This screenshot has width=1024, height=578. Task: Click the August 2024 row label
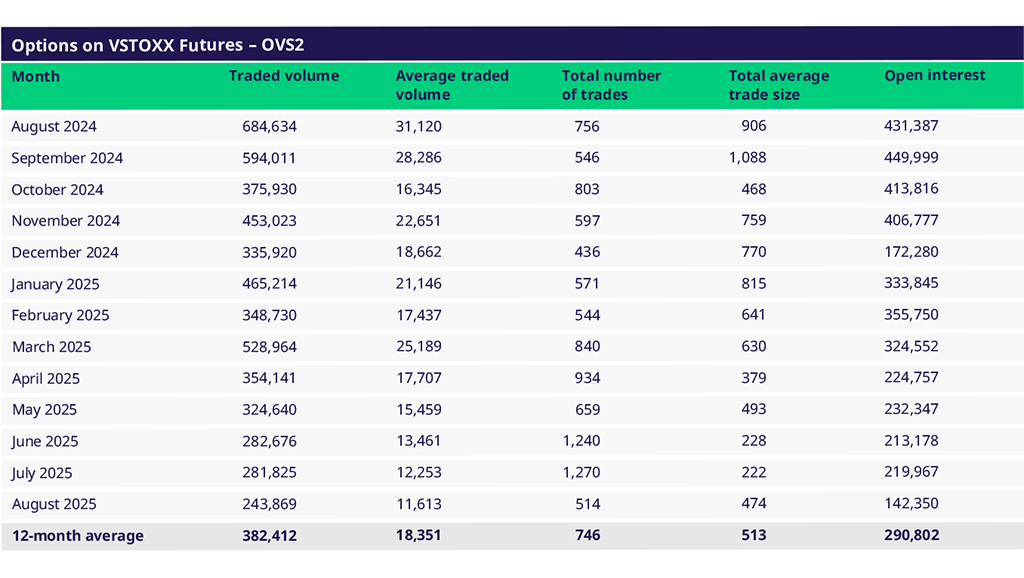(x=54, y=126)
